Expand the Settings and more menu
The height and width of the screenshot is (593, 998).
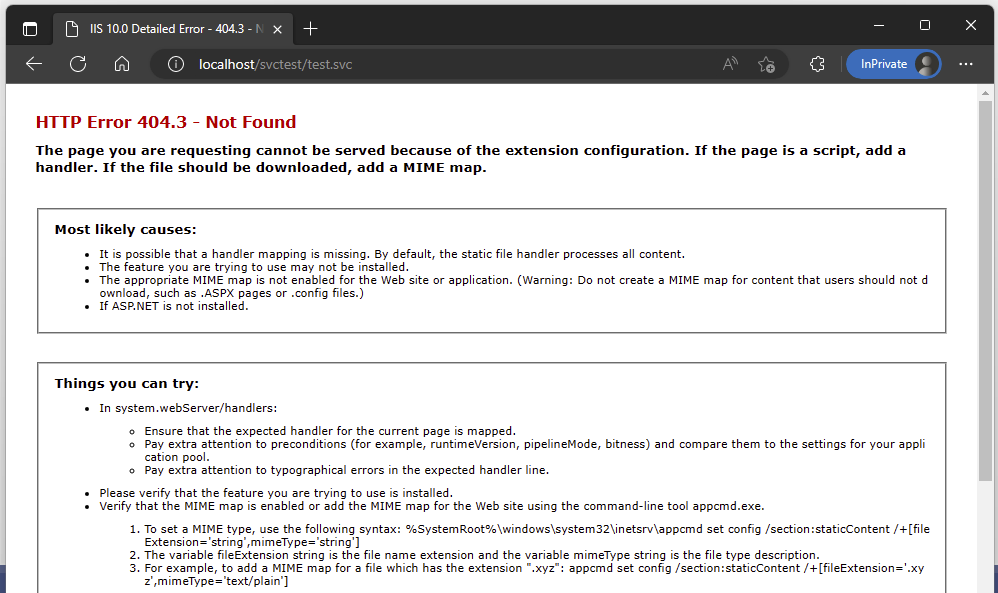[965, 64]
